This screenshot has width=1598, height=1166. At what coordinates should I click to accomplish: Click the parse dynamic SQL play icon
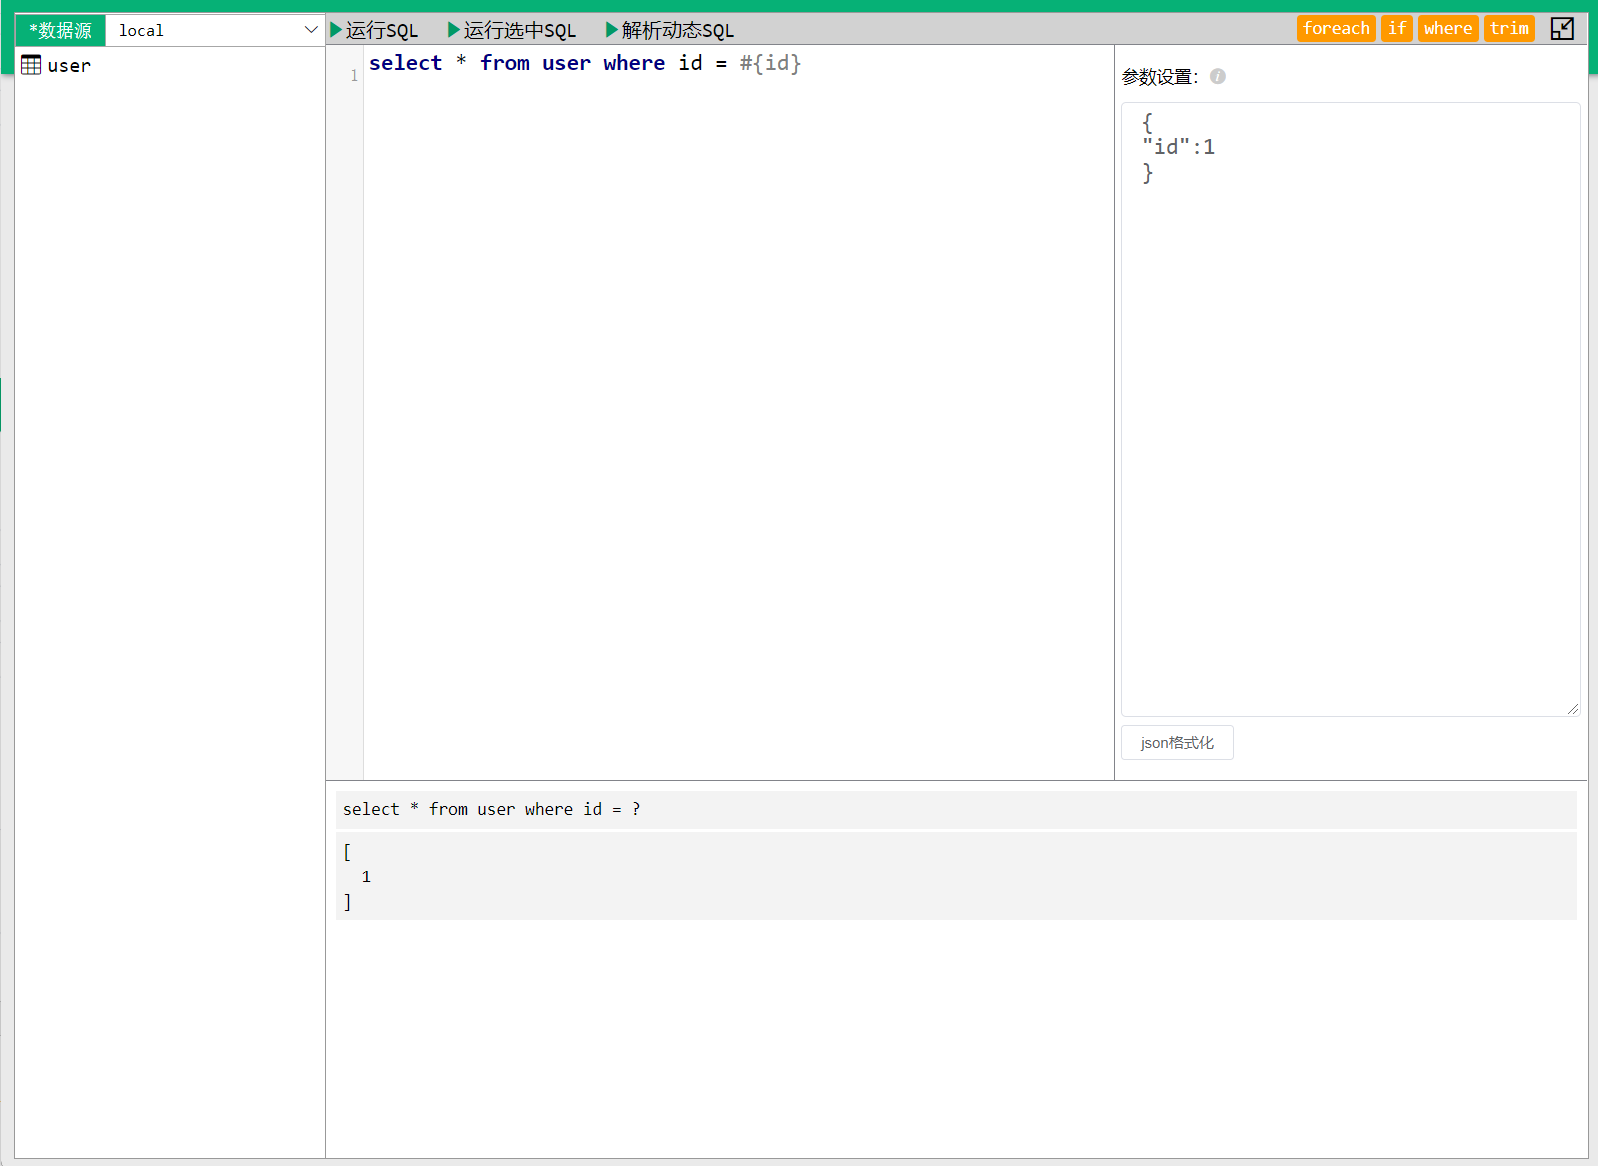pyautogui.click(x=612, y=30)
